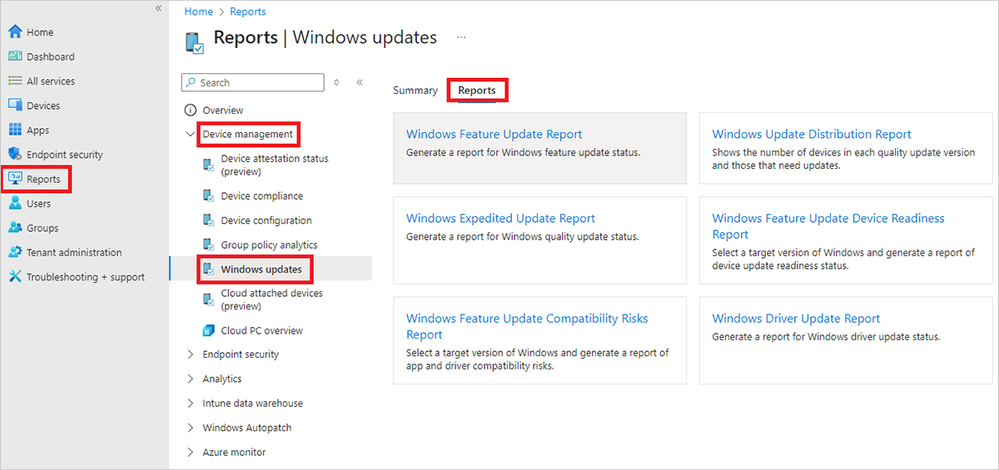Open All services from left navigation
This screenshot has width=999, height=470.
click(x=50, y=81)
